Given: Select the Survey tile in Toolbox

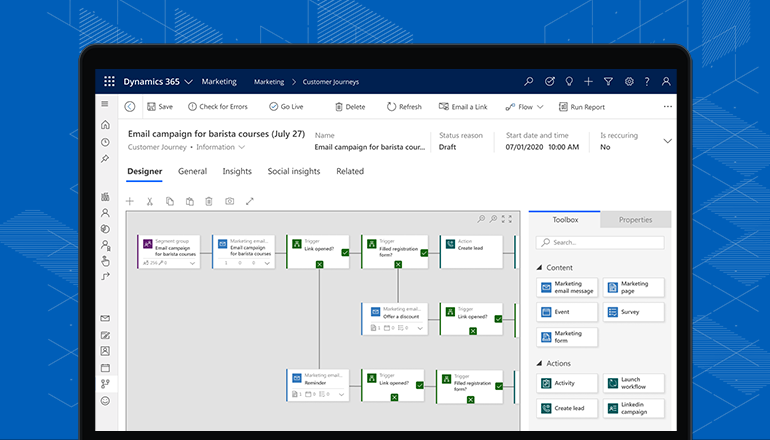Looking at the screenshot, I should [x=634, y=312].
